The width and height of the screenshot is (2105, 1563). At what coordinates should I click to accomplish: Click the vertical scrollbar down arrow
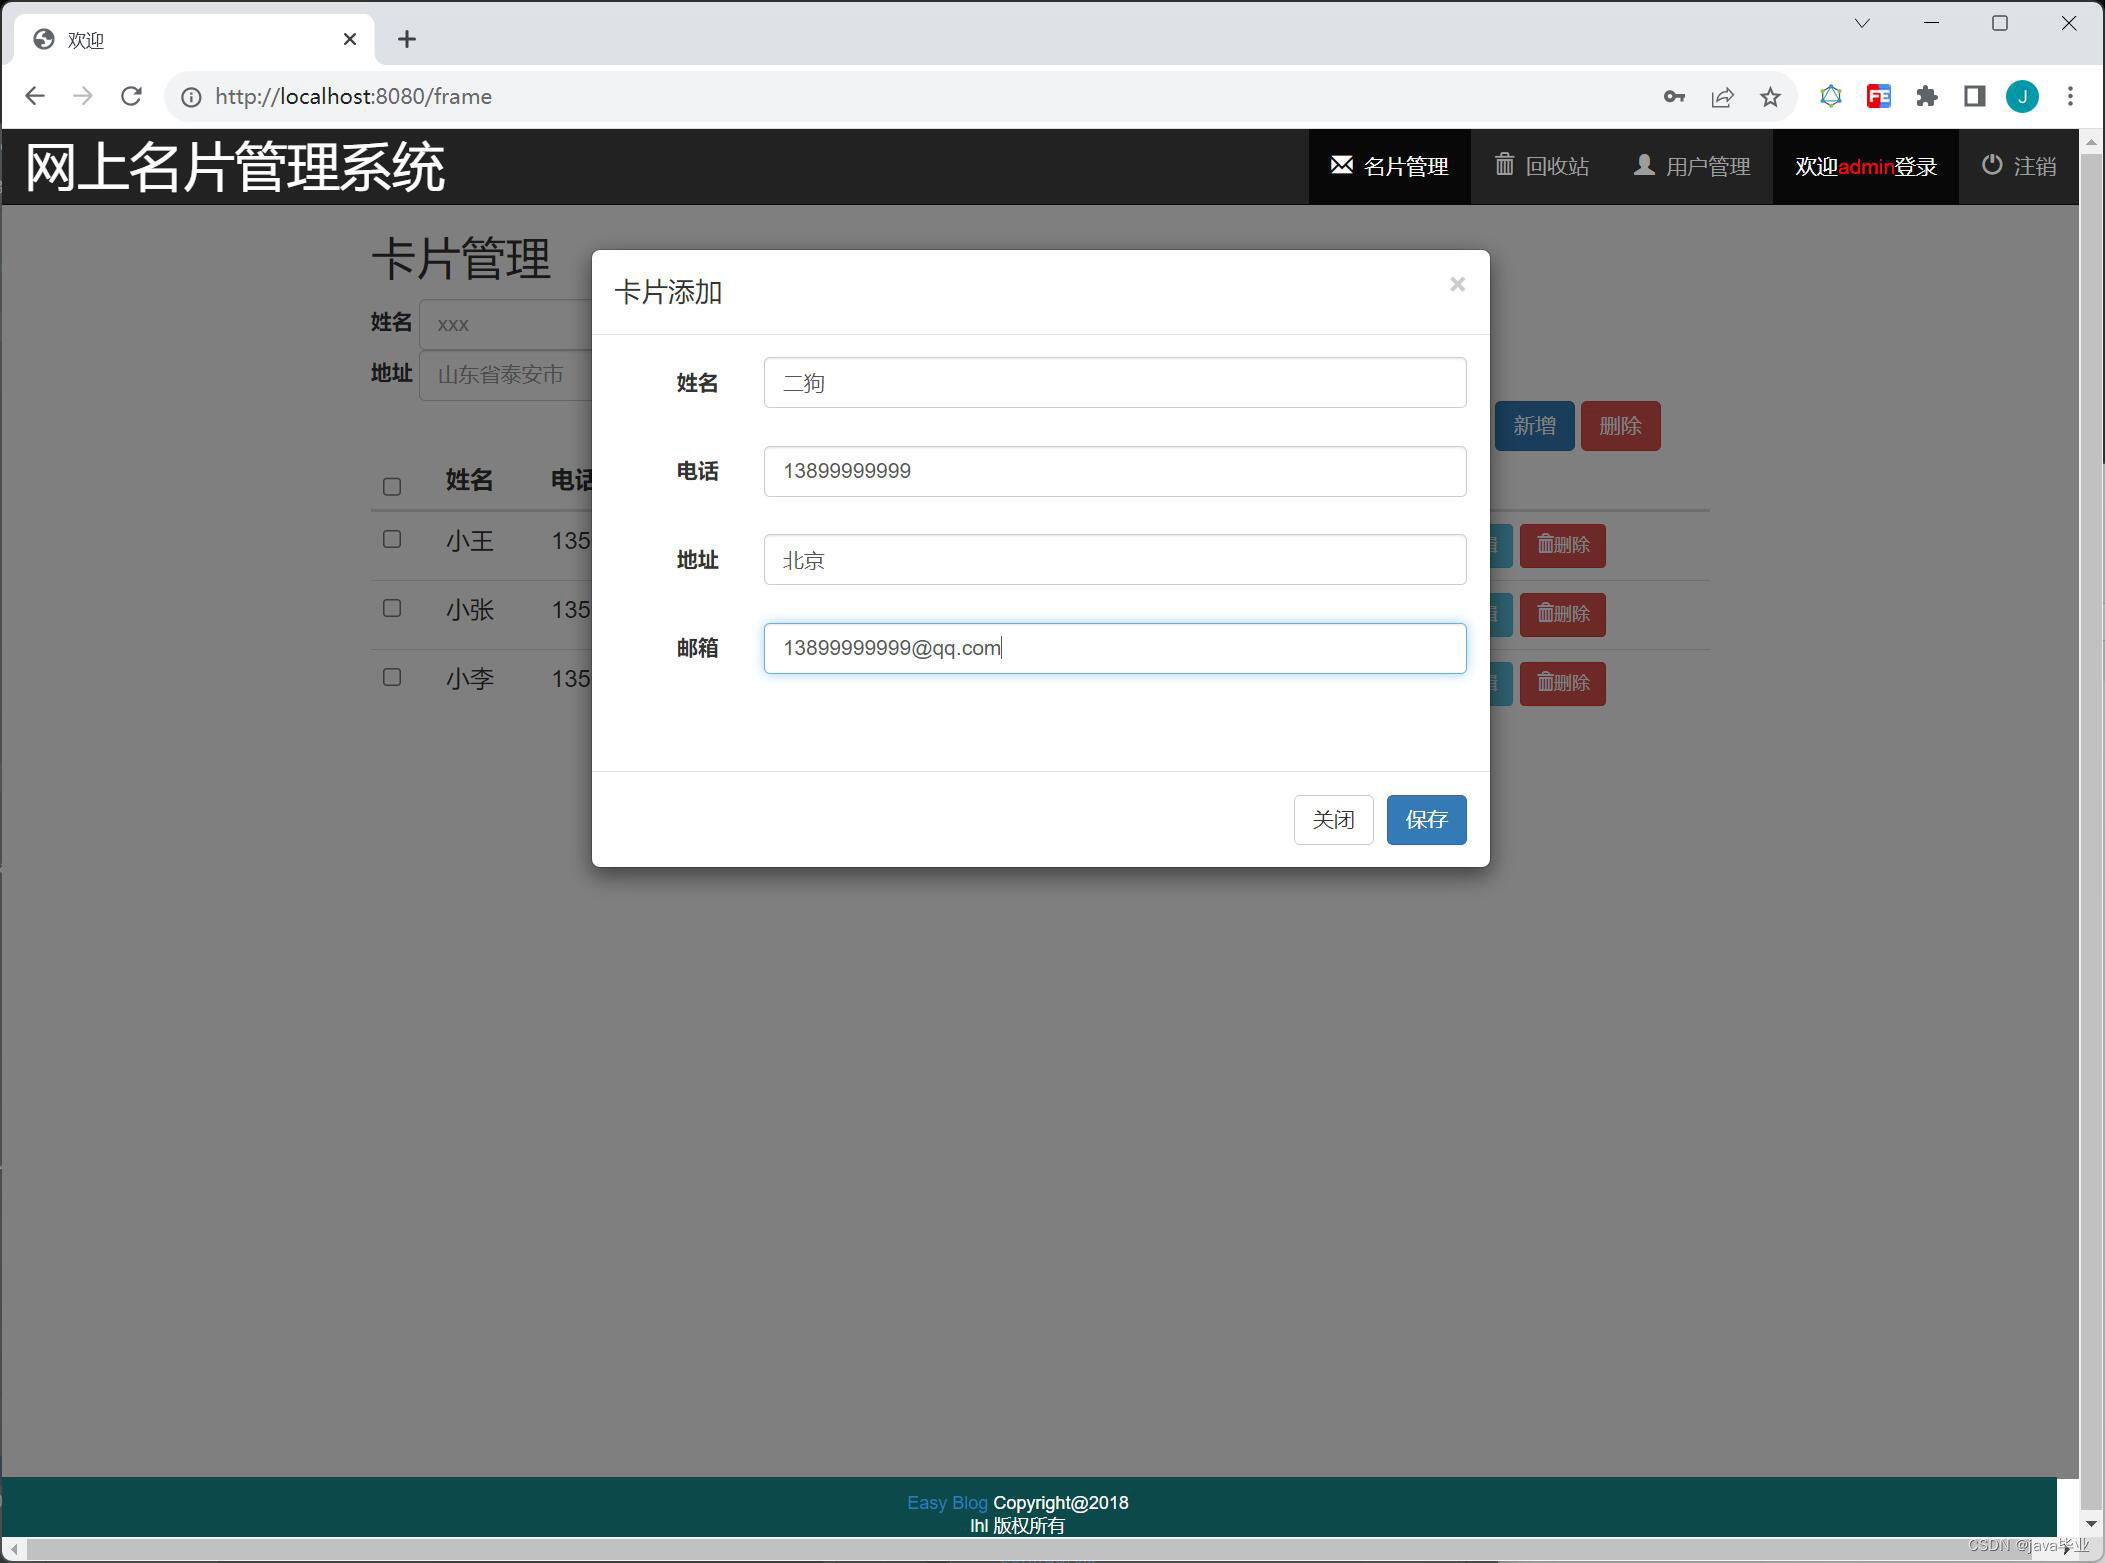(2091, 1524)
